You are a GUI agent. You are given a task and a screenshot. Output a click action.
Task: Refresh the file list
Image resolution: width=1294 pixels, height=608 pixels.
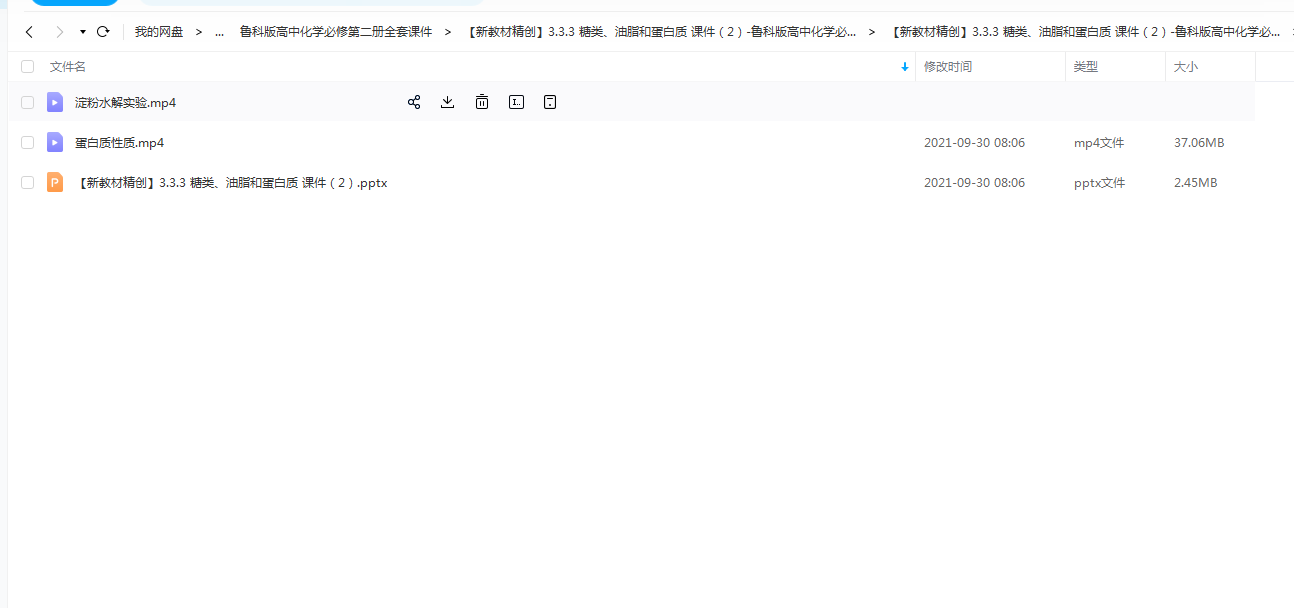pos(103,32)
